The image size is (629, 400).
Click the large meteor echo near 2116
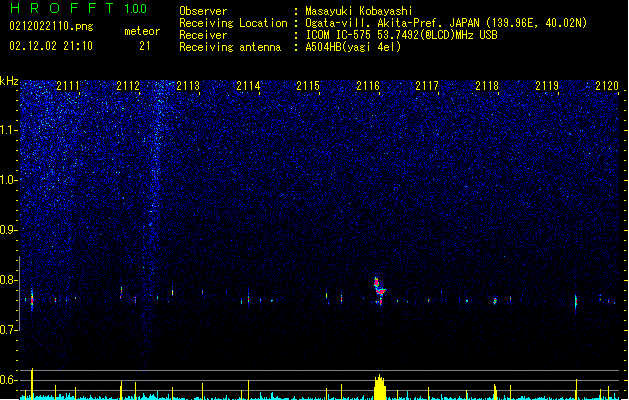coord(379,290)
